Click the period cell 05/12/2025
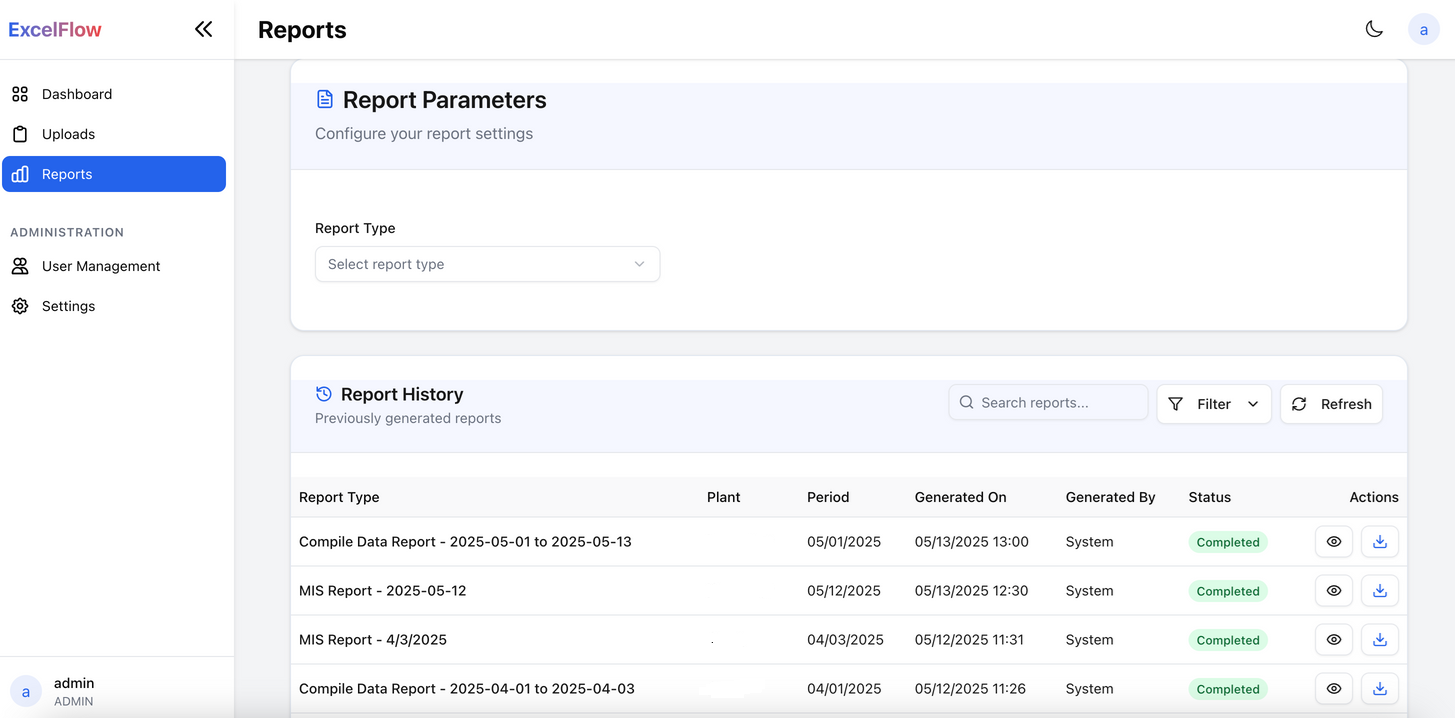1455x718 pixels. click(x=844, y=590)
